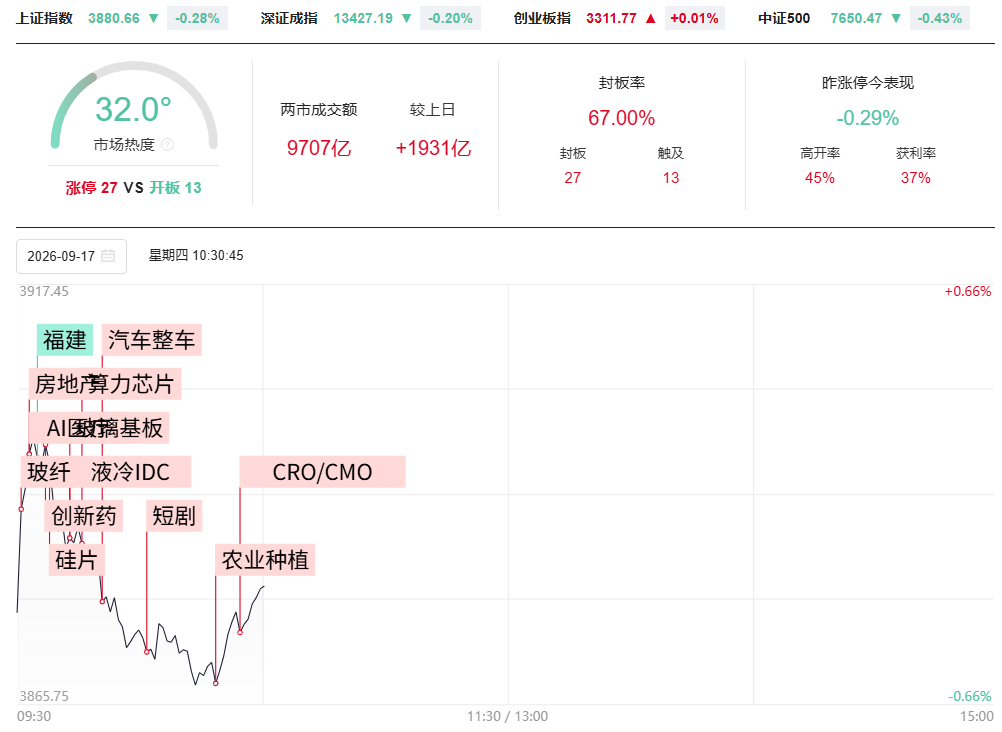This screenshot has width=1002, height=732.
Task: Click the CSI 500 down triangle
Action: tap(896, 19)
